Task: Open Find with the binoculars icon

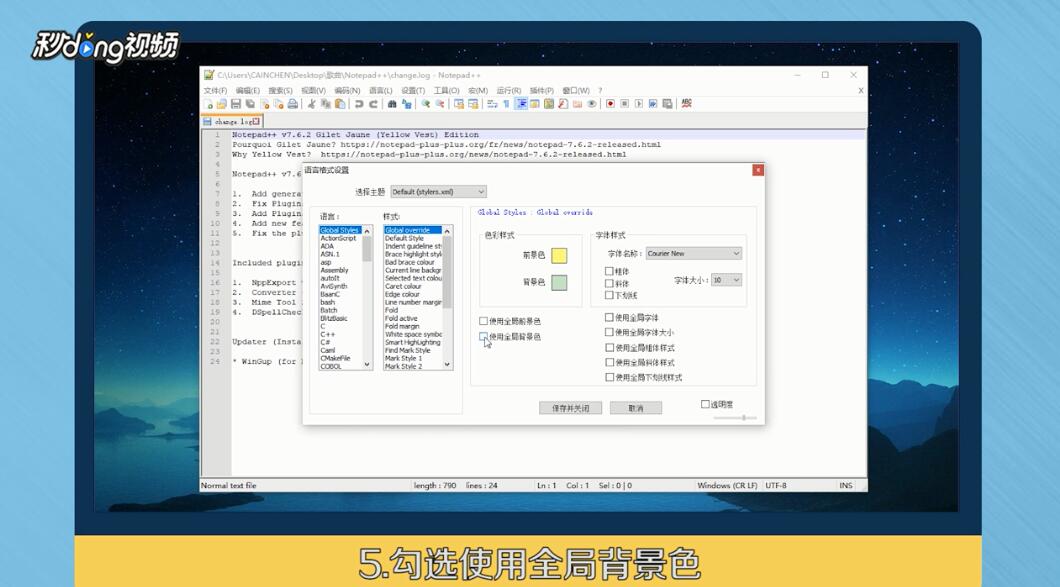Action: point(392,104)
